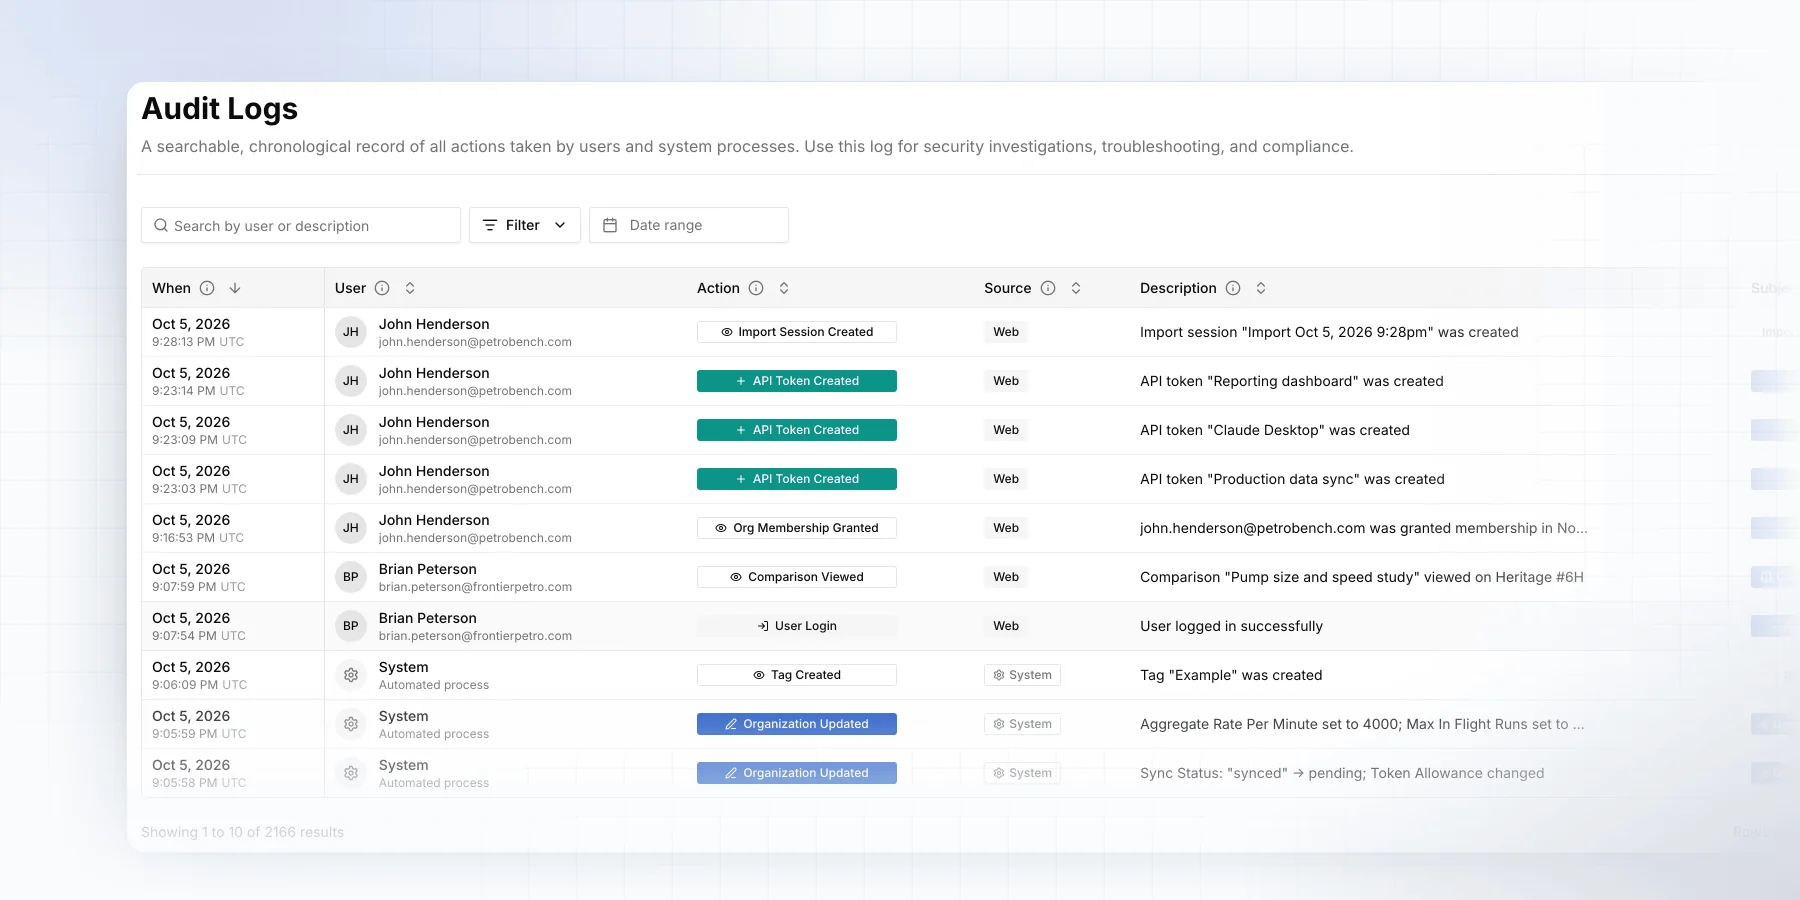1800x900 pixels.
Task: Sort the Source column with its sort arrows
Action: (x=1076, y=288)
